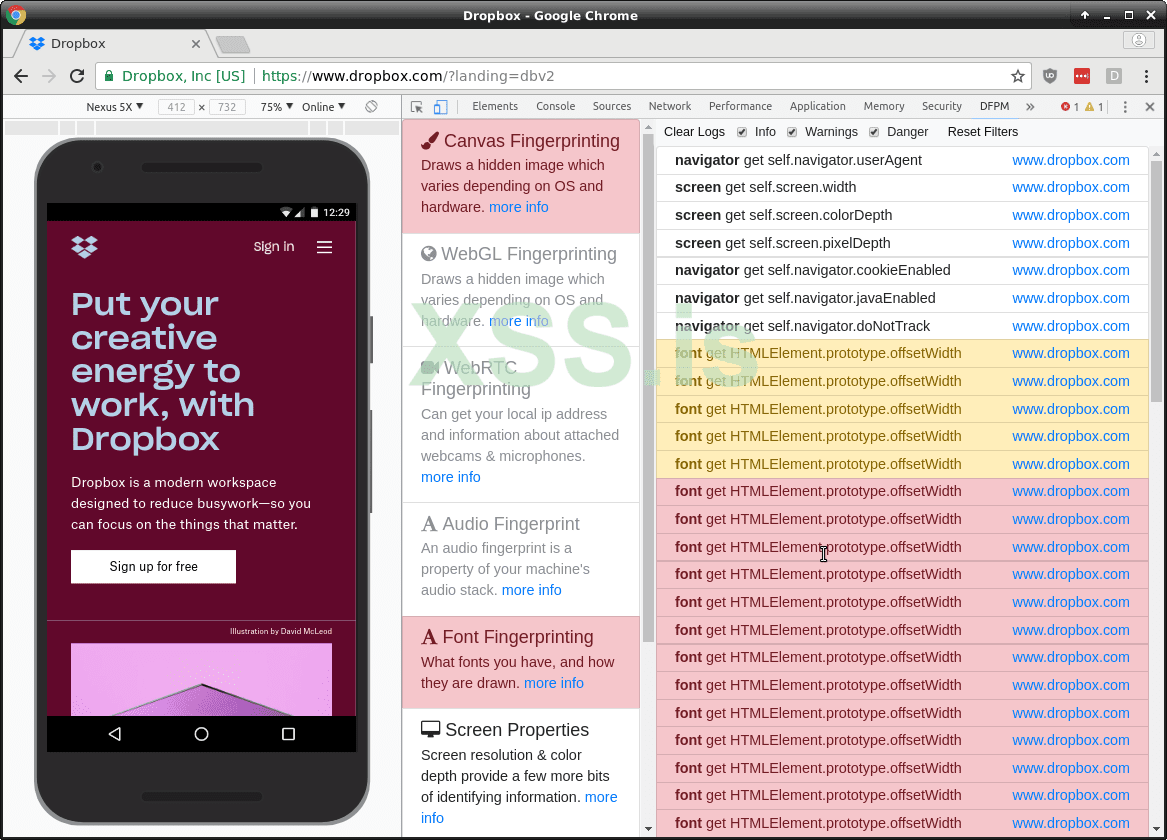1167x840 pixels.
Task: Go back using the browser back arrow
Action: [x=21, y=76]
